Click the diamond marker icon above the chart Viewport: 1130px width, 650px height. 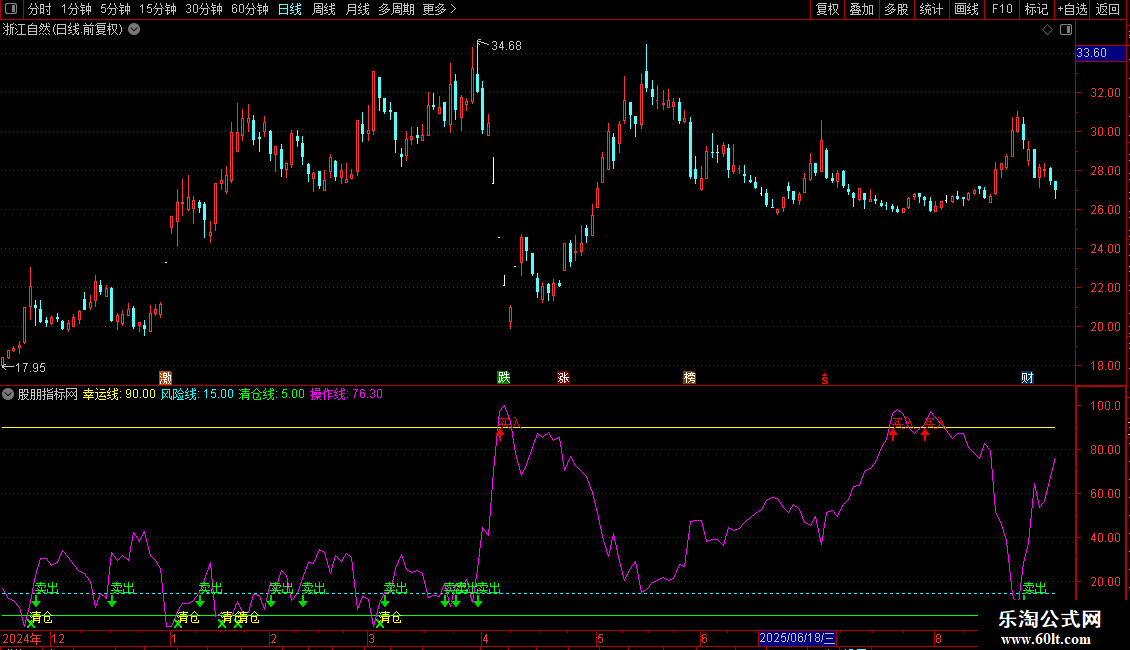tap(1048, 30)
